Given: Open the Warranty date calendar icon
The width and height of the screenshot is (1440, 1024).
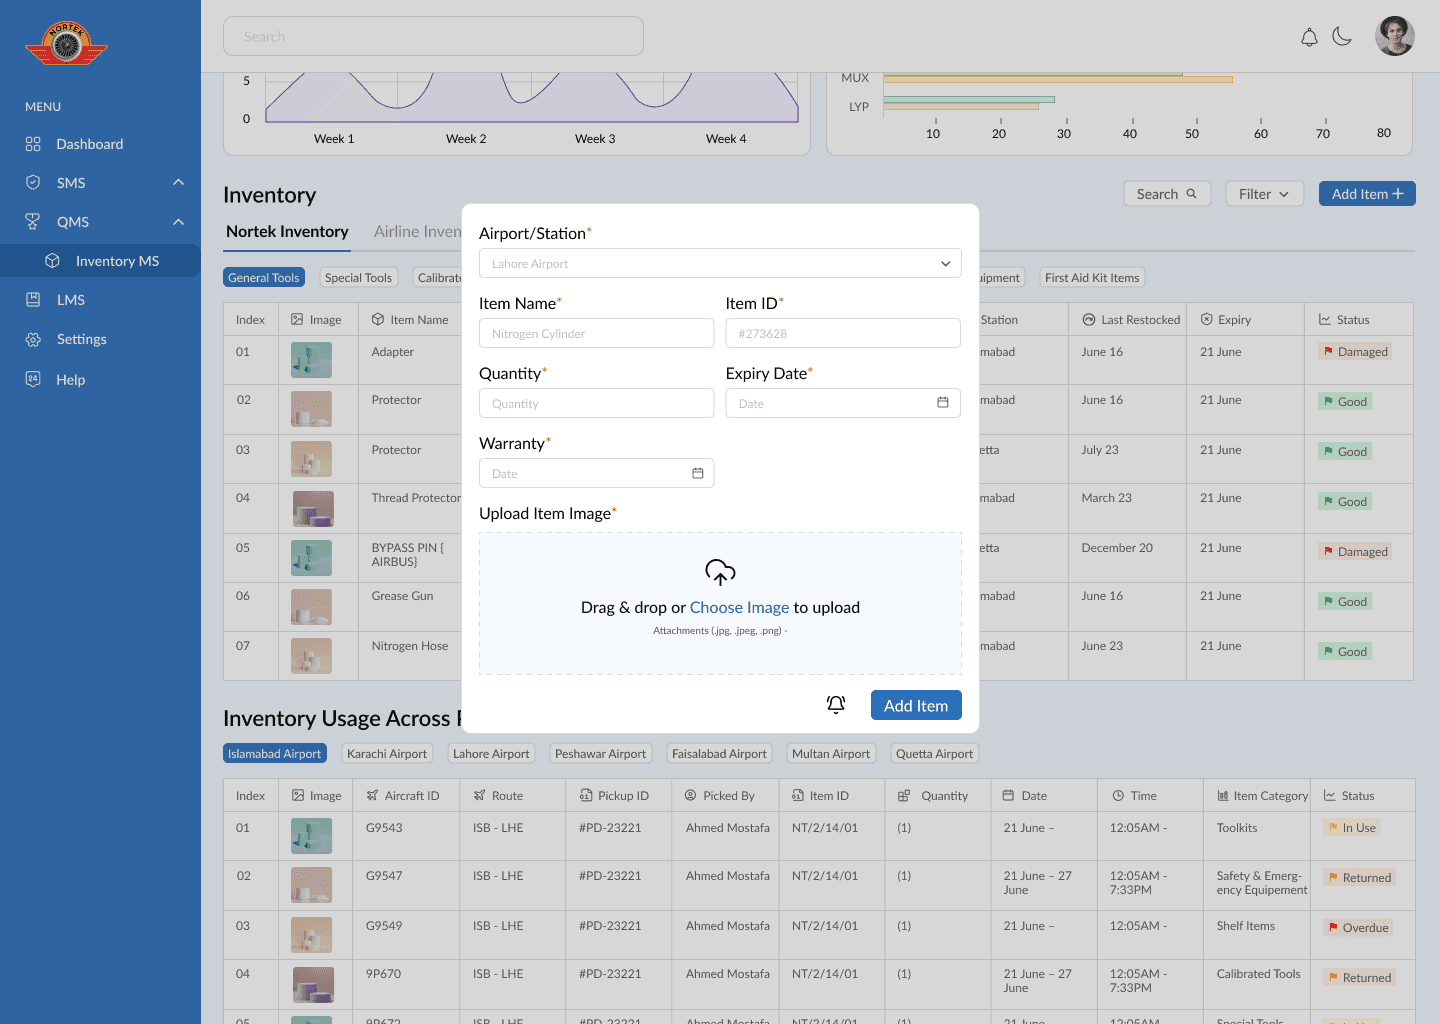Looking at the screenshot, I should [697, 473].
